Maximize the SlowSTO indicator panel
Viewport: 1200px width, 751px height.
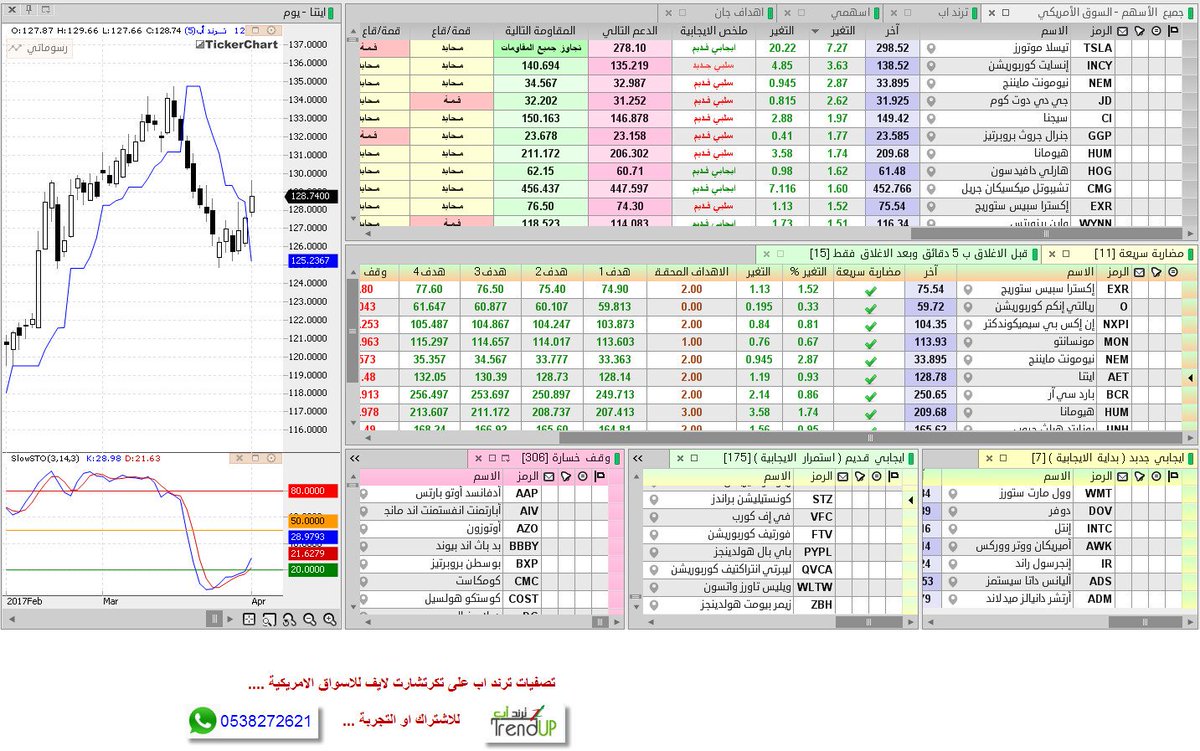(x=255, y=458)
